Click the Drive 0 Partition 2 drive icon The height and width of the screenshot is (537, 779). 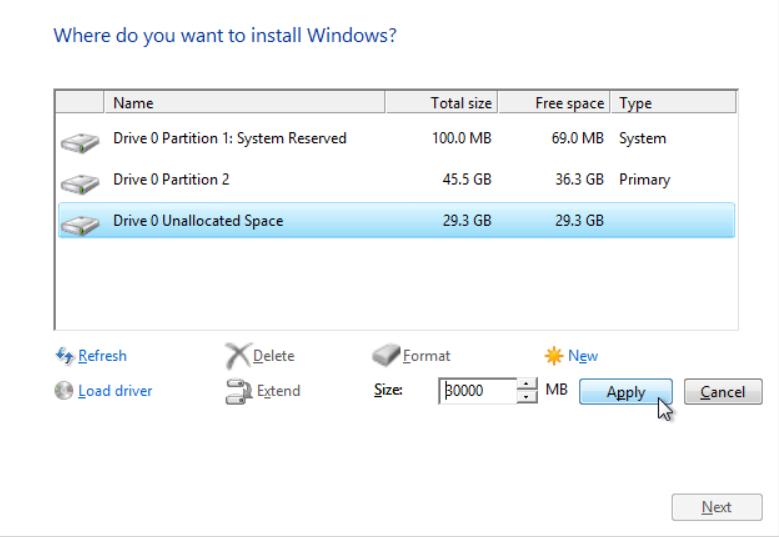click(x=78, y=181)
